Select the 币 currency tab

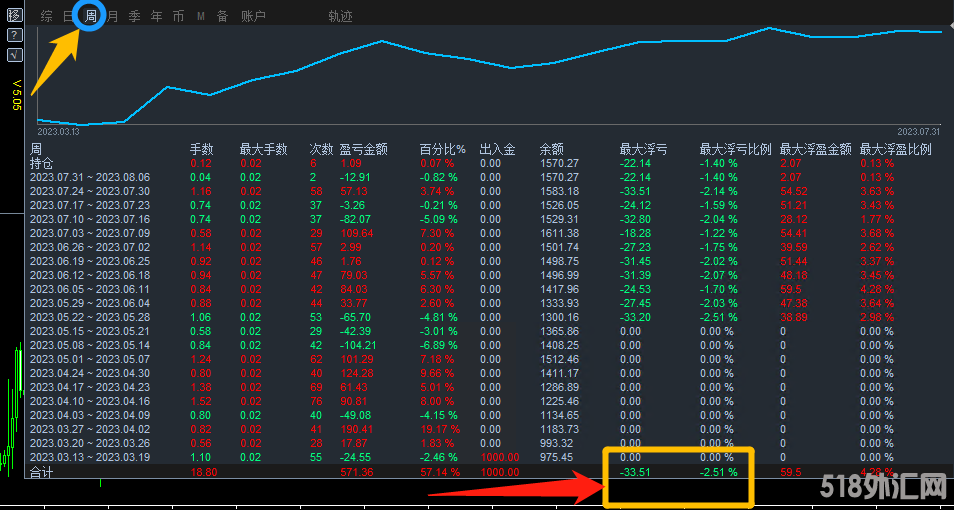point(178,16)
